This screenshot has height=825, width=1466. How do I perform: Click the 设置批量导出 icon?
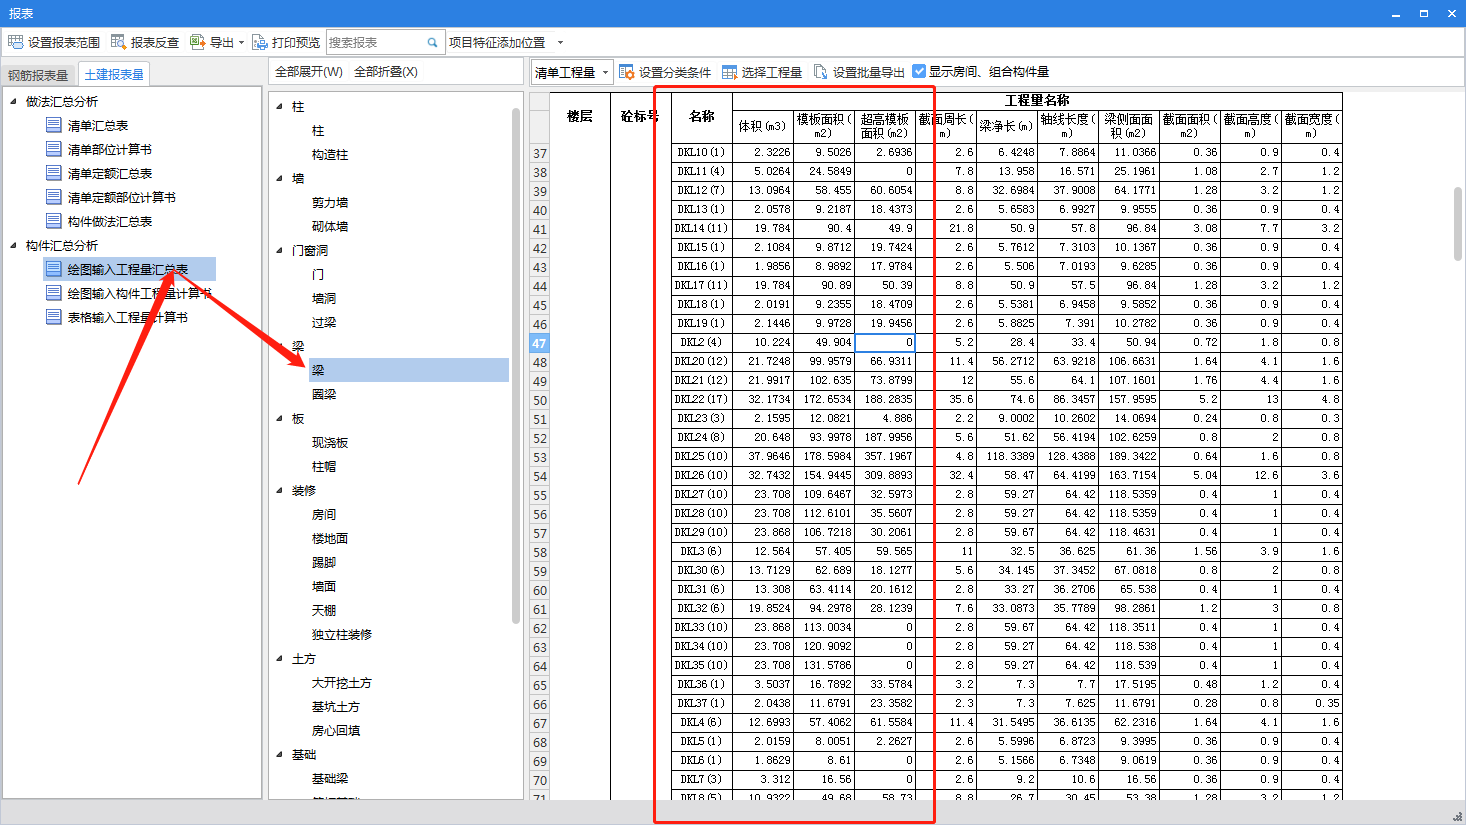click(820, 72)
